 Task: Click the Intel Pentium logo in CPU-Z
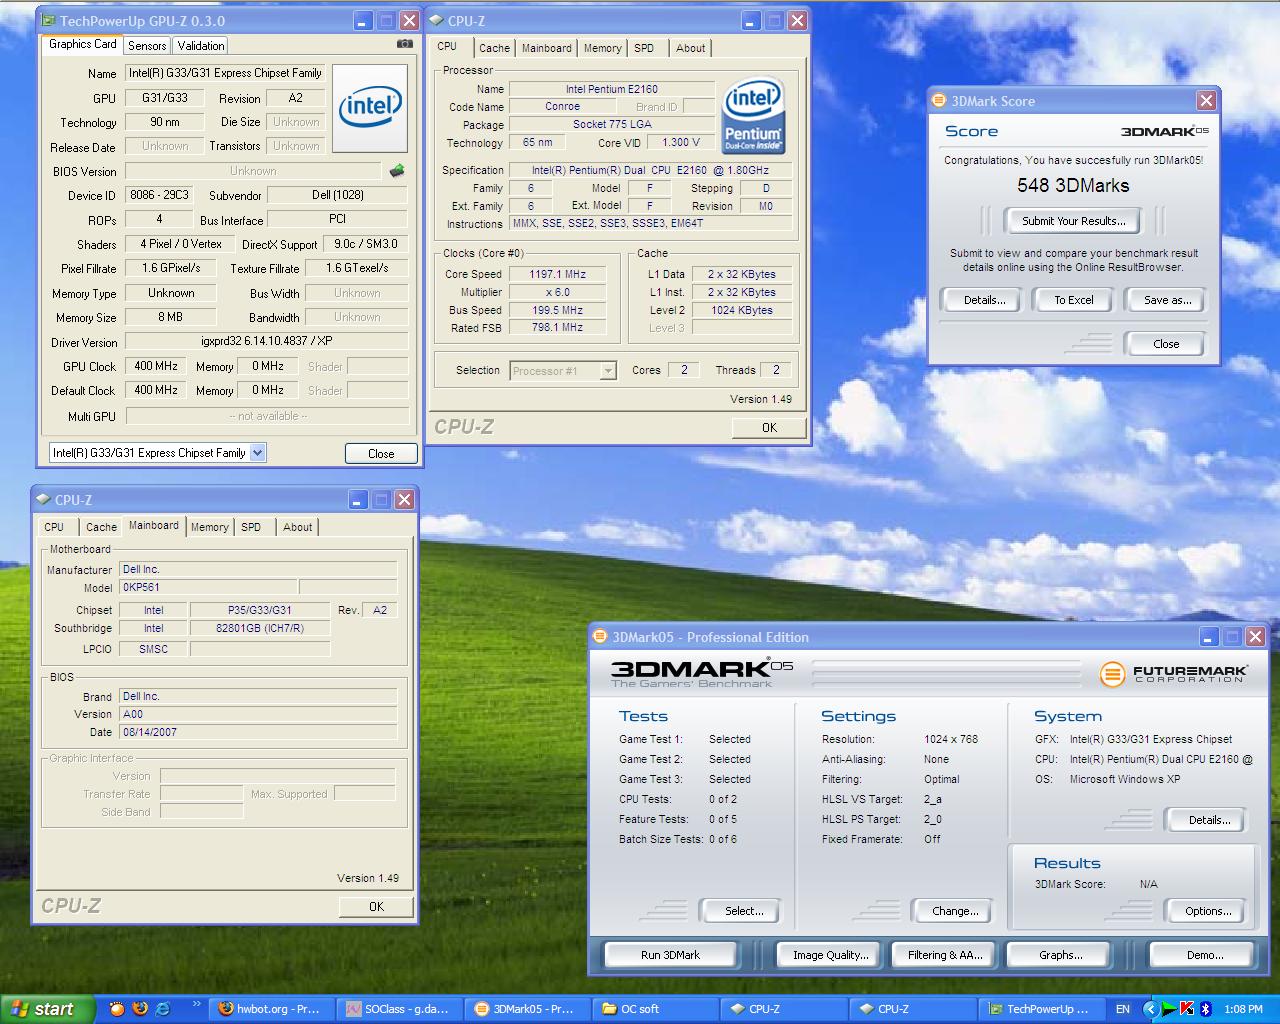coord(753,116)
